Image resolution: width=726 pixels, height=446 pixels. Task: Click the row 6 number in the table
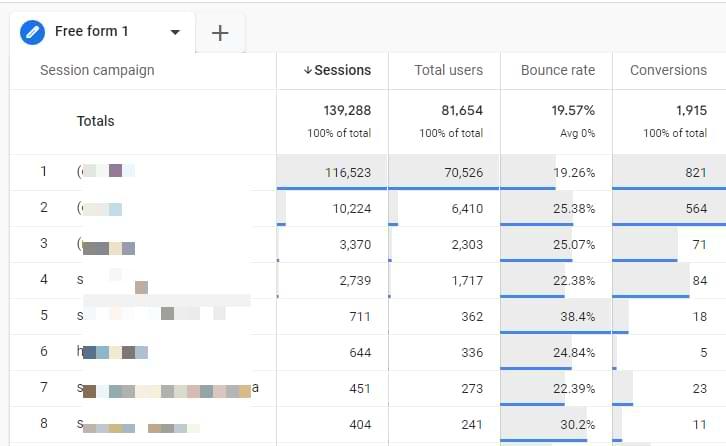pos(43,352)
